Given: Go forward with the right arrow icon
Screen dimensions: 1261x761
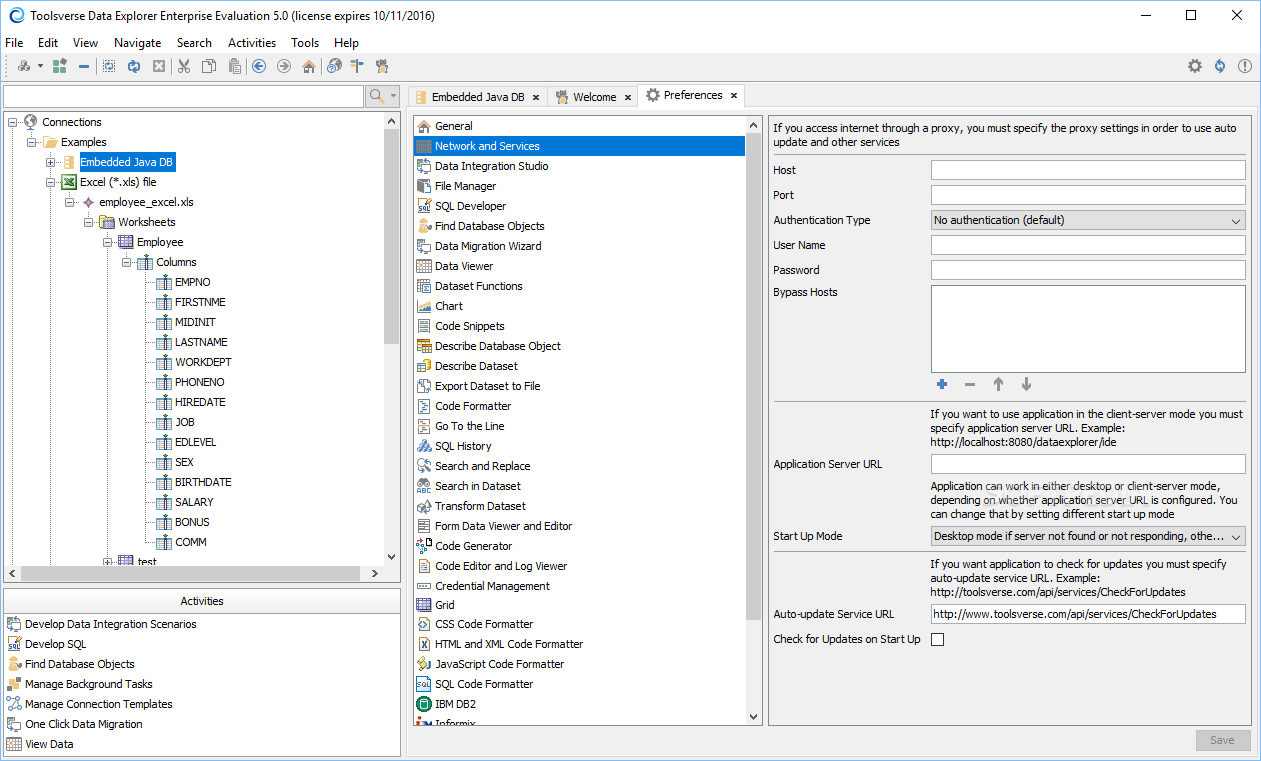Looking at the screenshot, I should (284, 66).
